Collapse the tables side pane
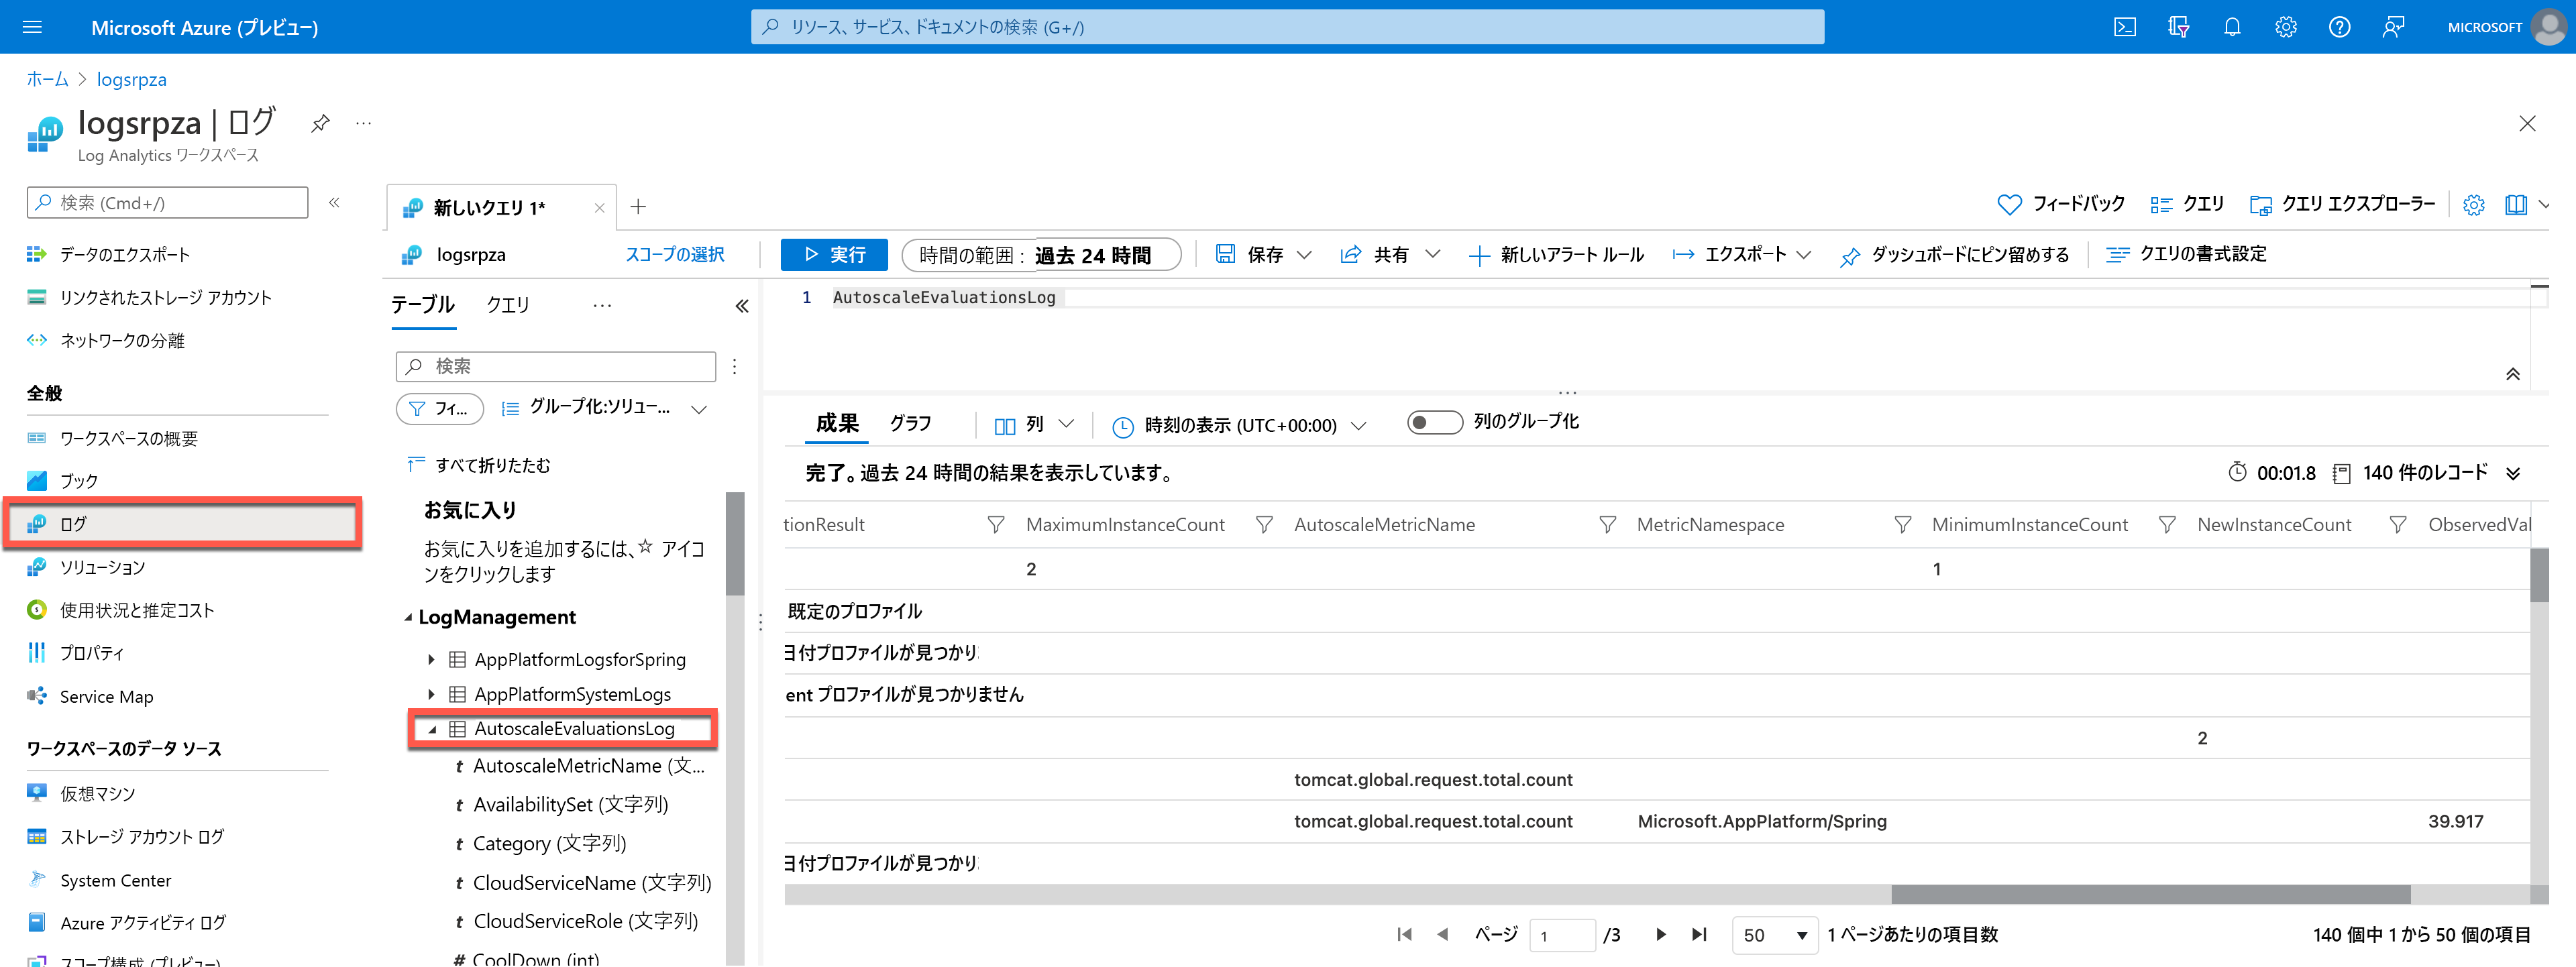The height and width of the screenshot is (967, 2576). tap(742, 306)
